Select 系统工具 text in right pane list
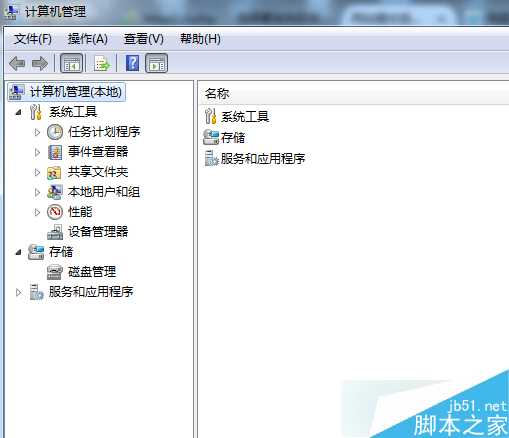 pos(245,117)
